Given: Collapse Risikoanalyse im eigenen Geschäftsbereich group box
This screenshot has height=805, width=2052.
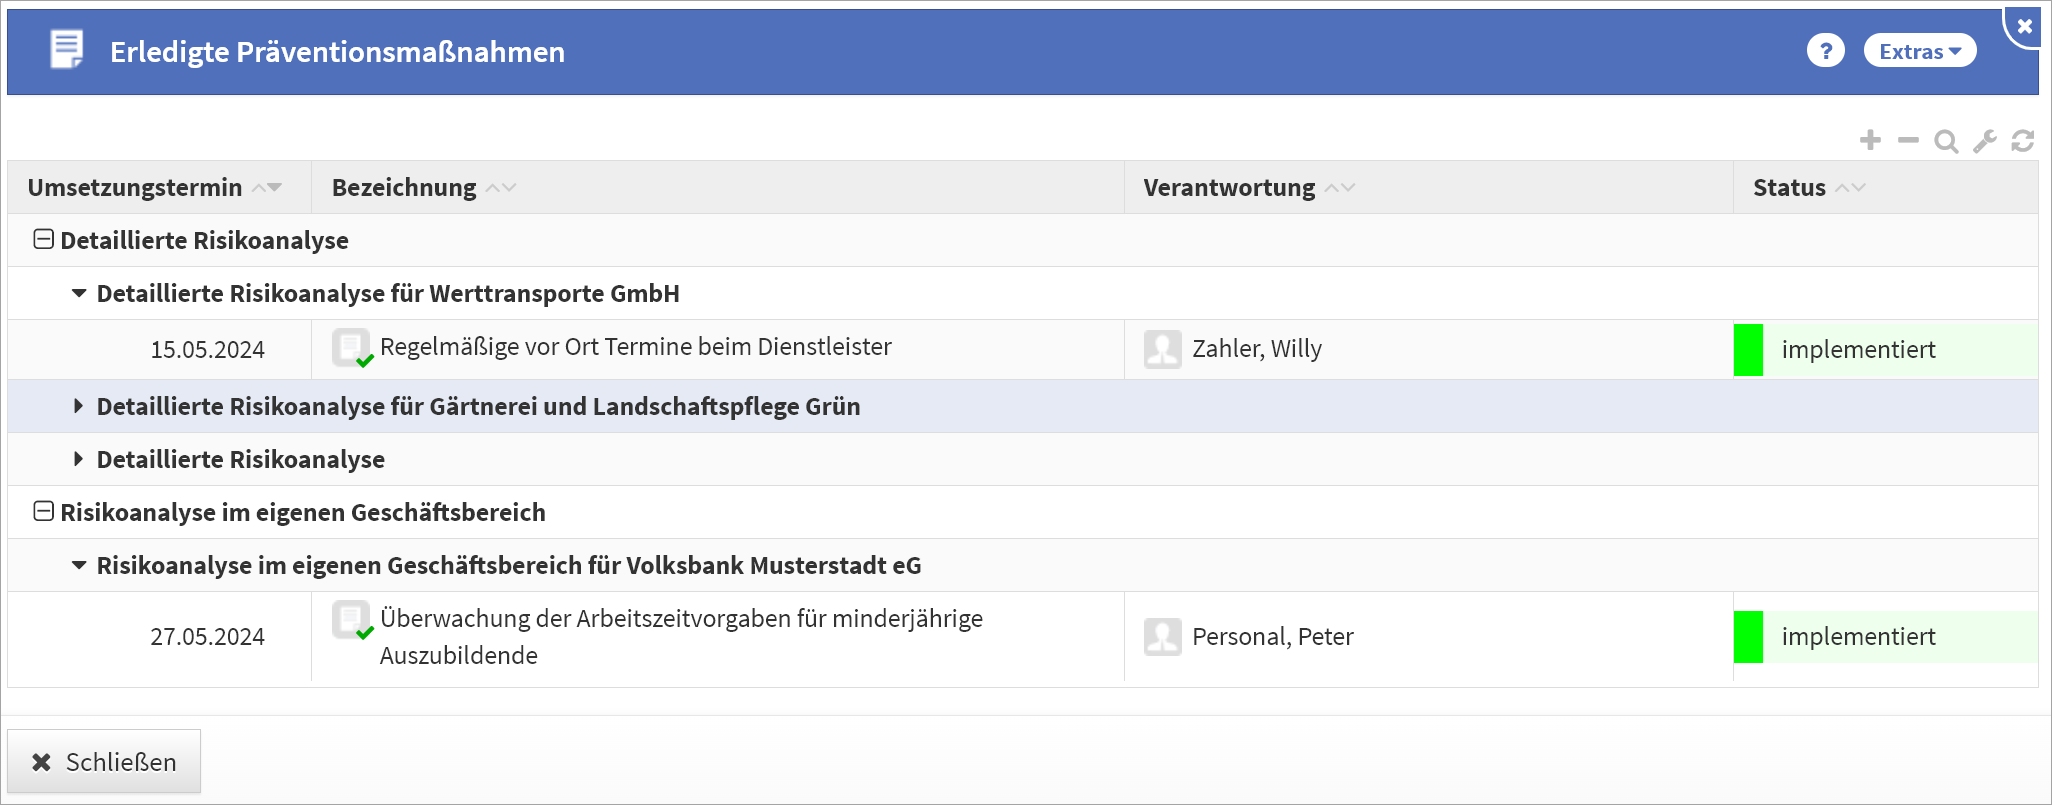Looking at the screenshot, I should tap(43, 511).
